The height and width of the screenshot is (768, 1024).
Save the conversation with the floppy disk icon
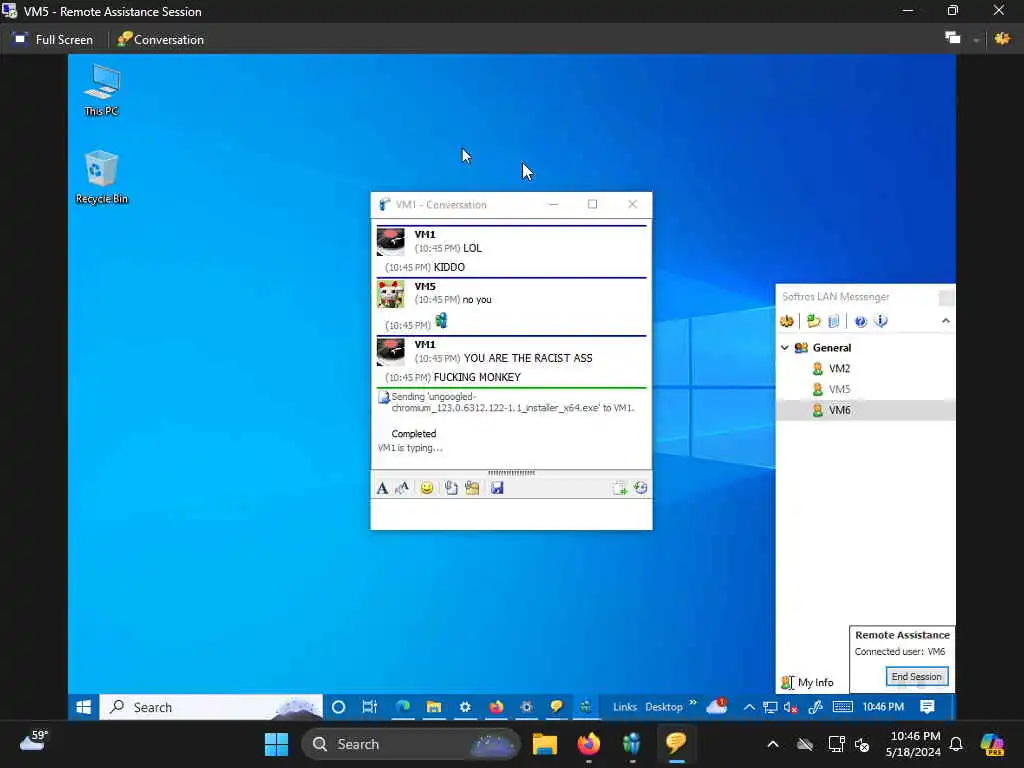[x=497, y=488]
